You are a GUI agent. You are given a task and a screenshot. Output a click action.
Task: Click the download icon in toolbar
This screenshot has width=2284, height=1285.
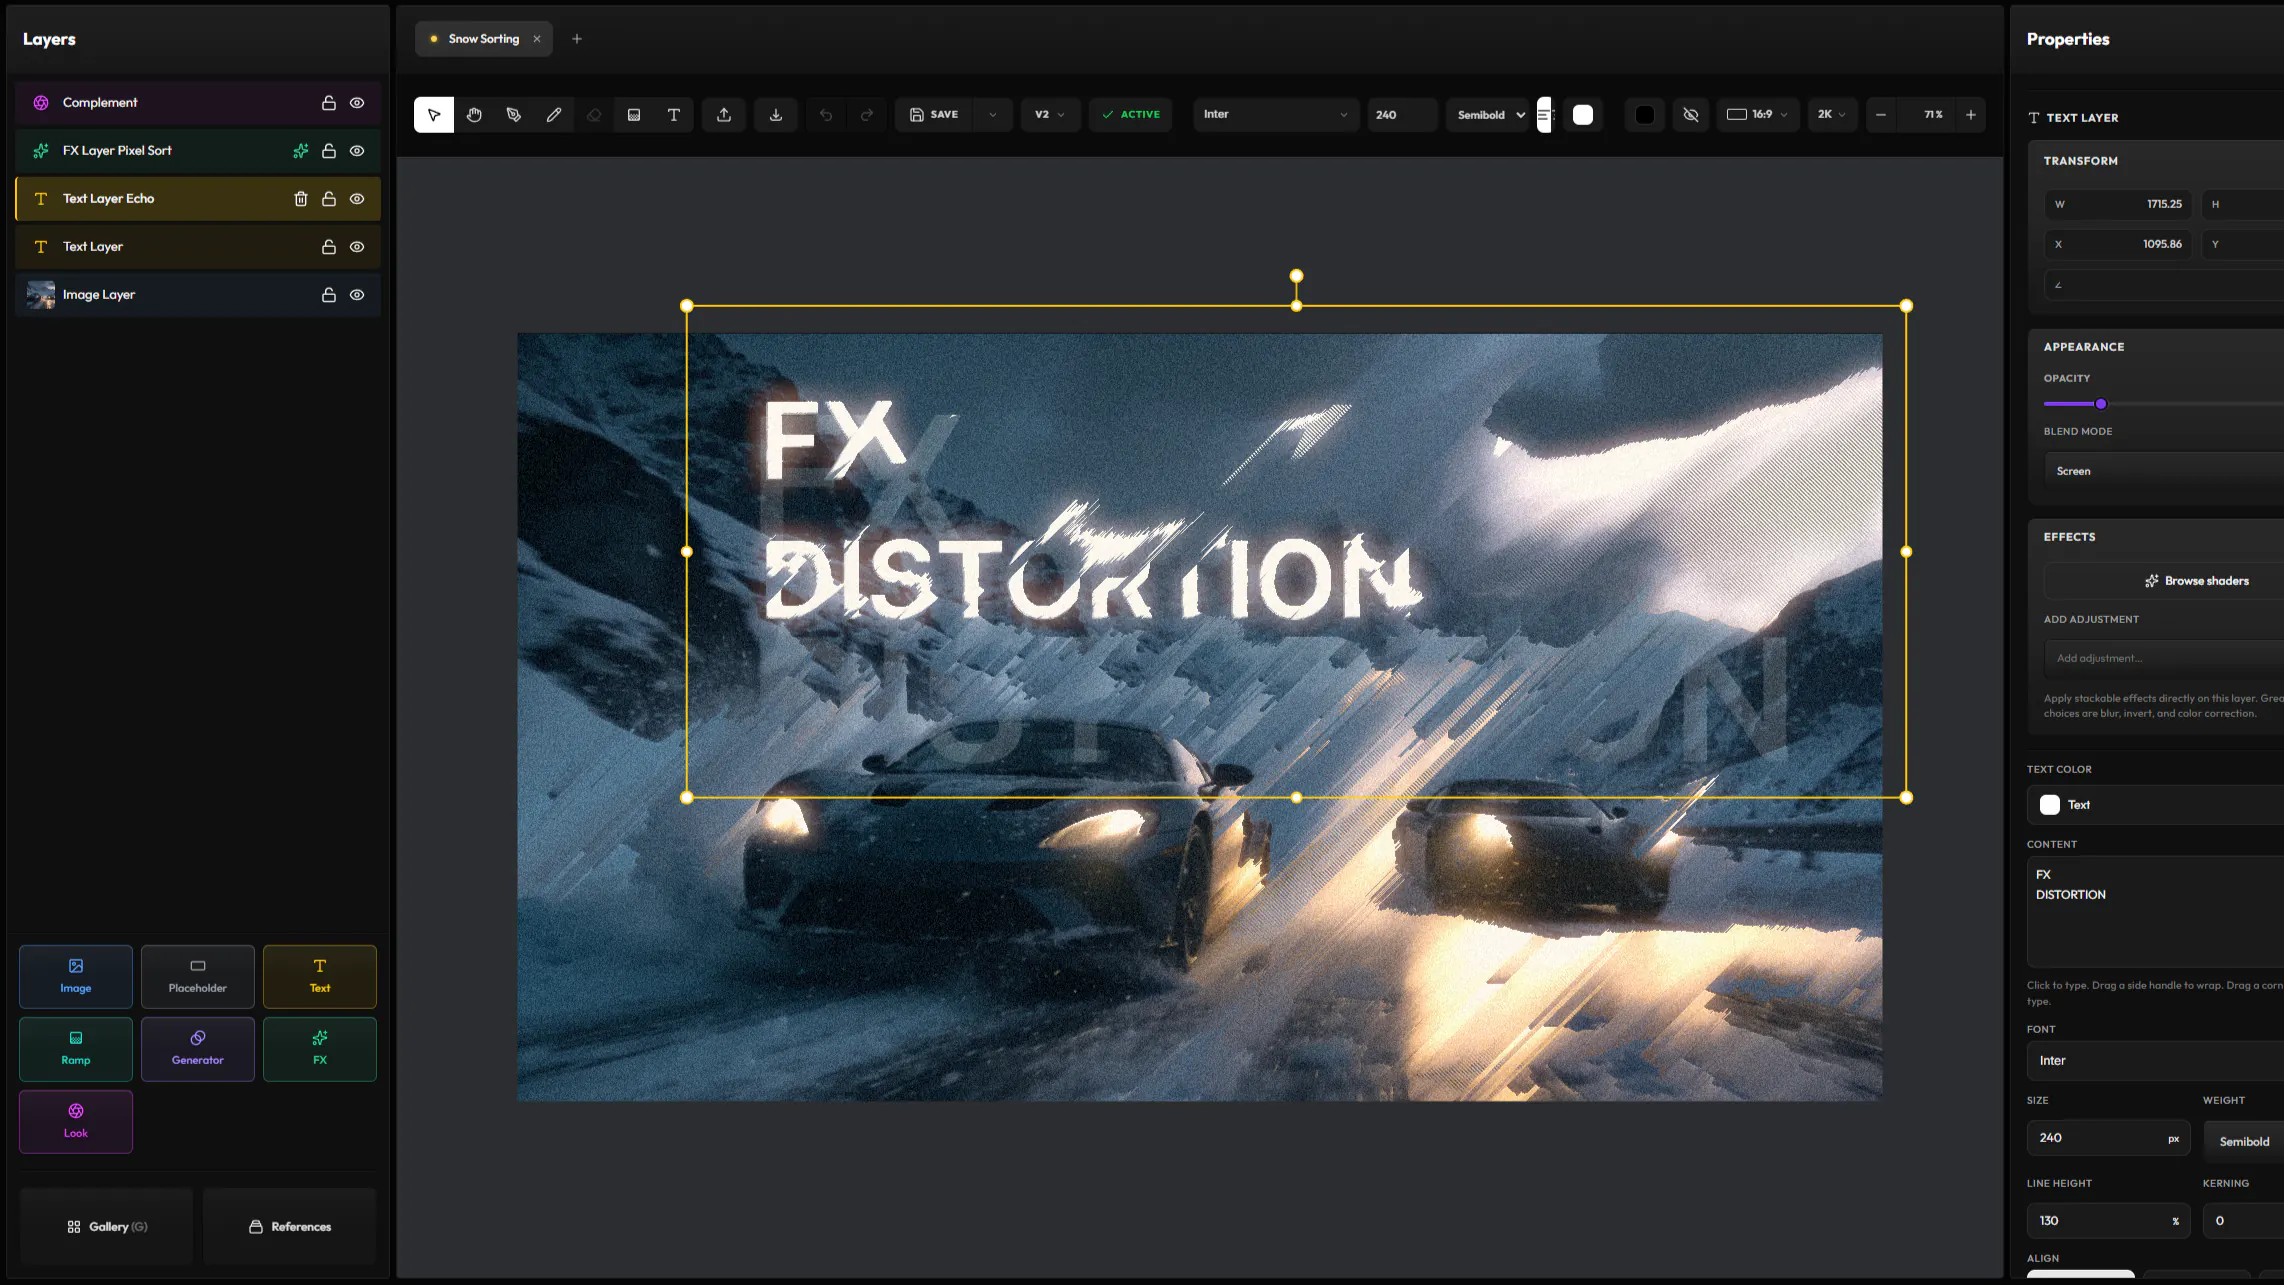click(776, 115)
